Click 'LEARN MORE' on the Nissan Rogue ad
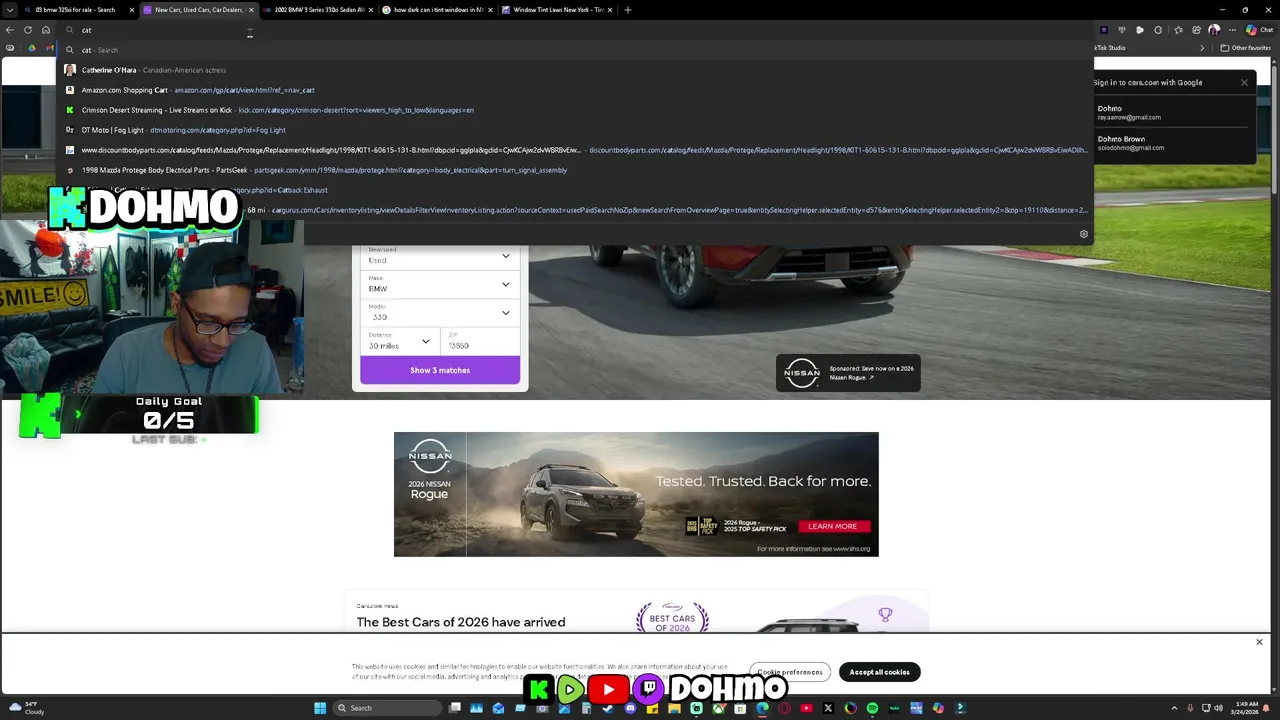This screenshot has height=720, width=1280. tap(833, 526)
